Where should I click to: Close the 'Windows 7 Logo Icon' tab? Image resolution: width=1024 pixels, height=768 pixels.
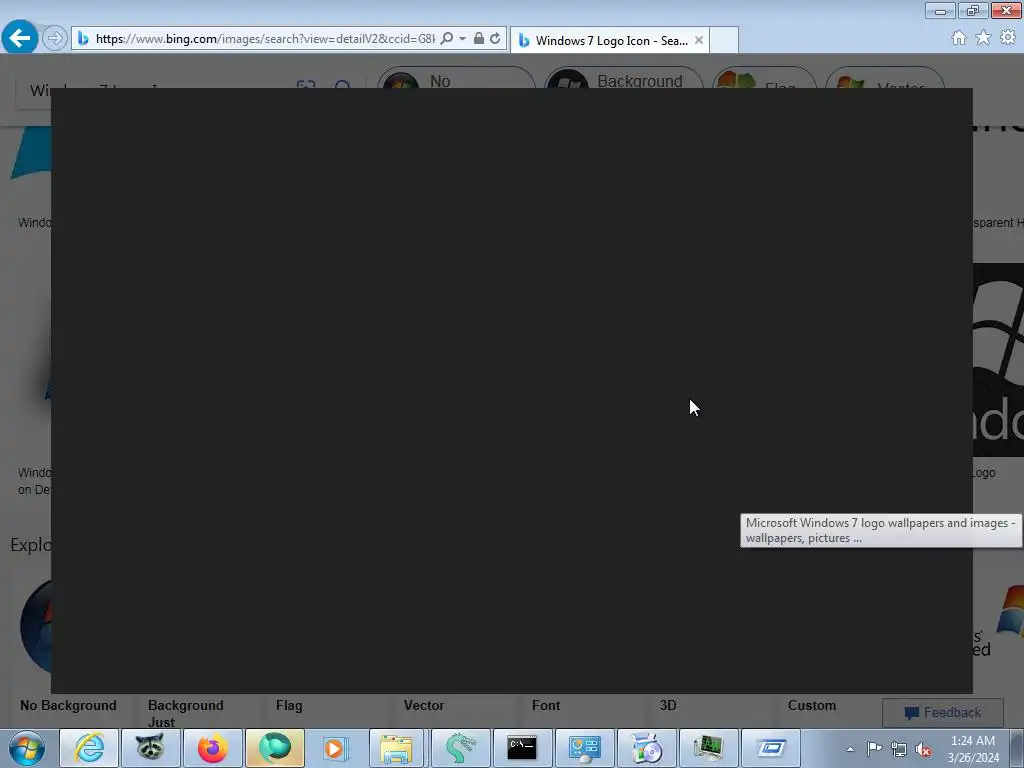[x=699, y=40]
